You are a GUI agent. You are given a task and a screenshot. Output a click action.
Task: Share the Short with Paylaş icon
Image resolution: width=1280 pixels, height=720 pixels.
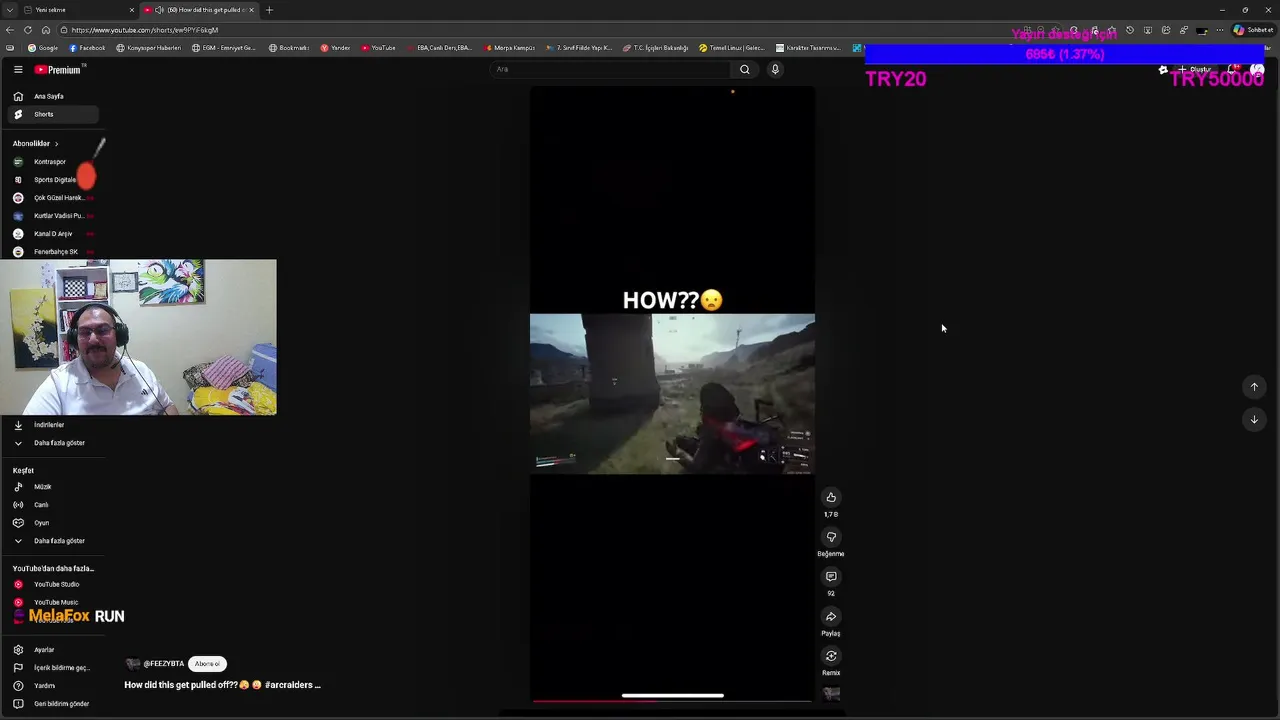[x=831, y=617]
